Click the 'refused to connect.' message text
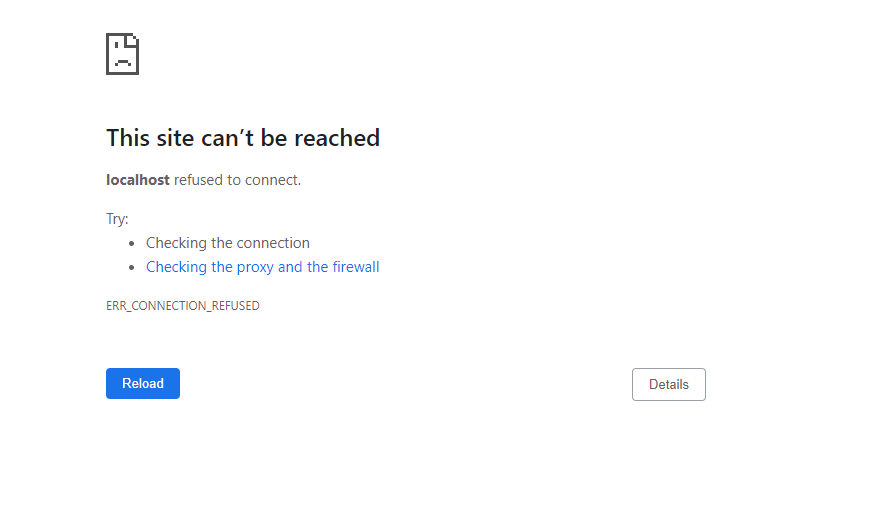874x526 pixels. click(237, 180)
